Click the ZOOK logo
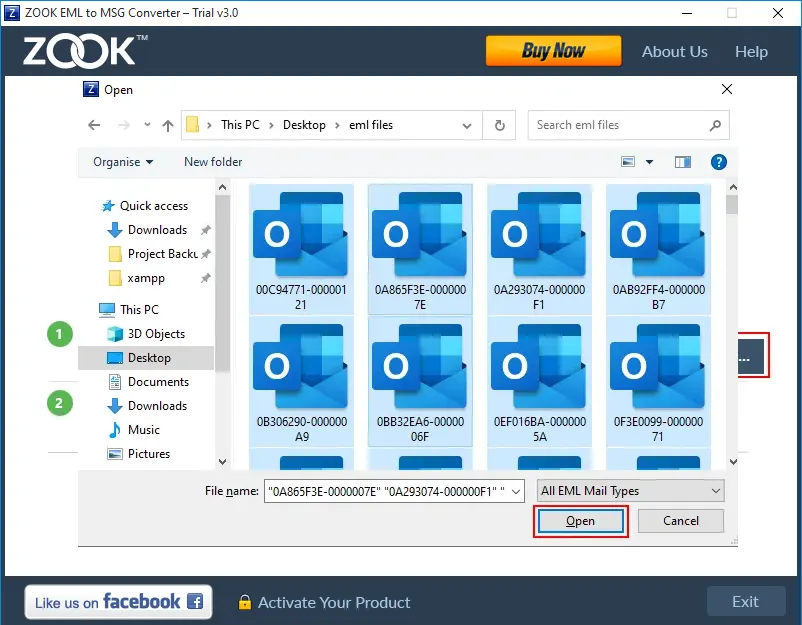The height and width of the screenshot is (625, 802). (x=85, y=52)
